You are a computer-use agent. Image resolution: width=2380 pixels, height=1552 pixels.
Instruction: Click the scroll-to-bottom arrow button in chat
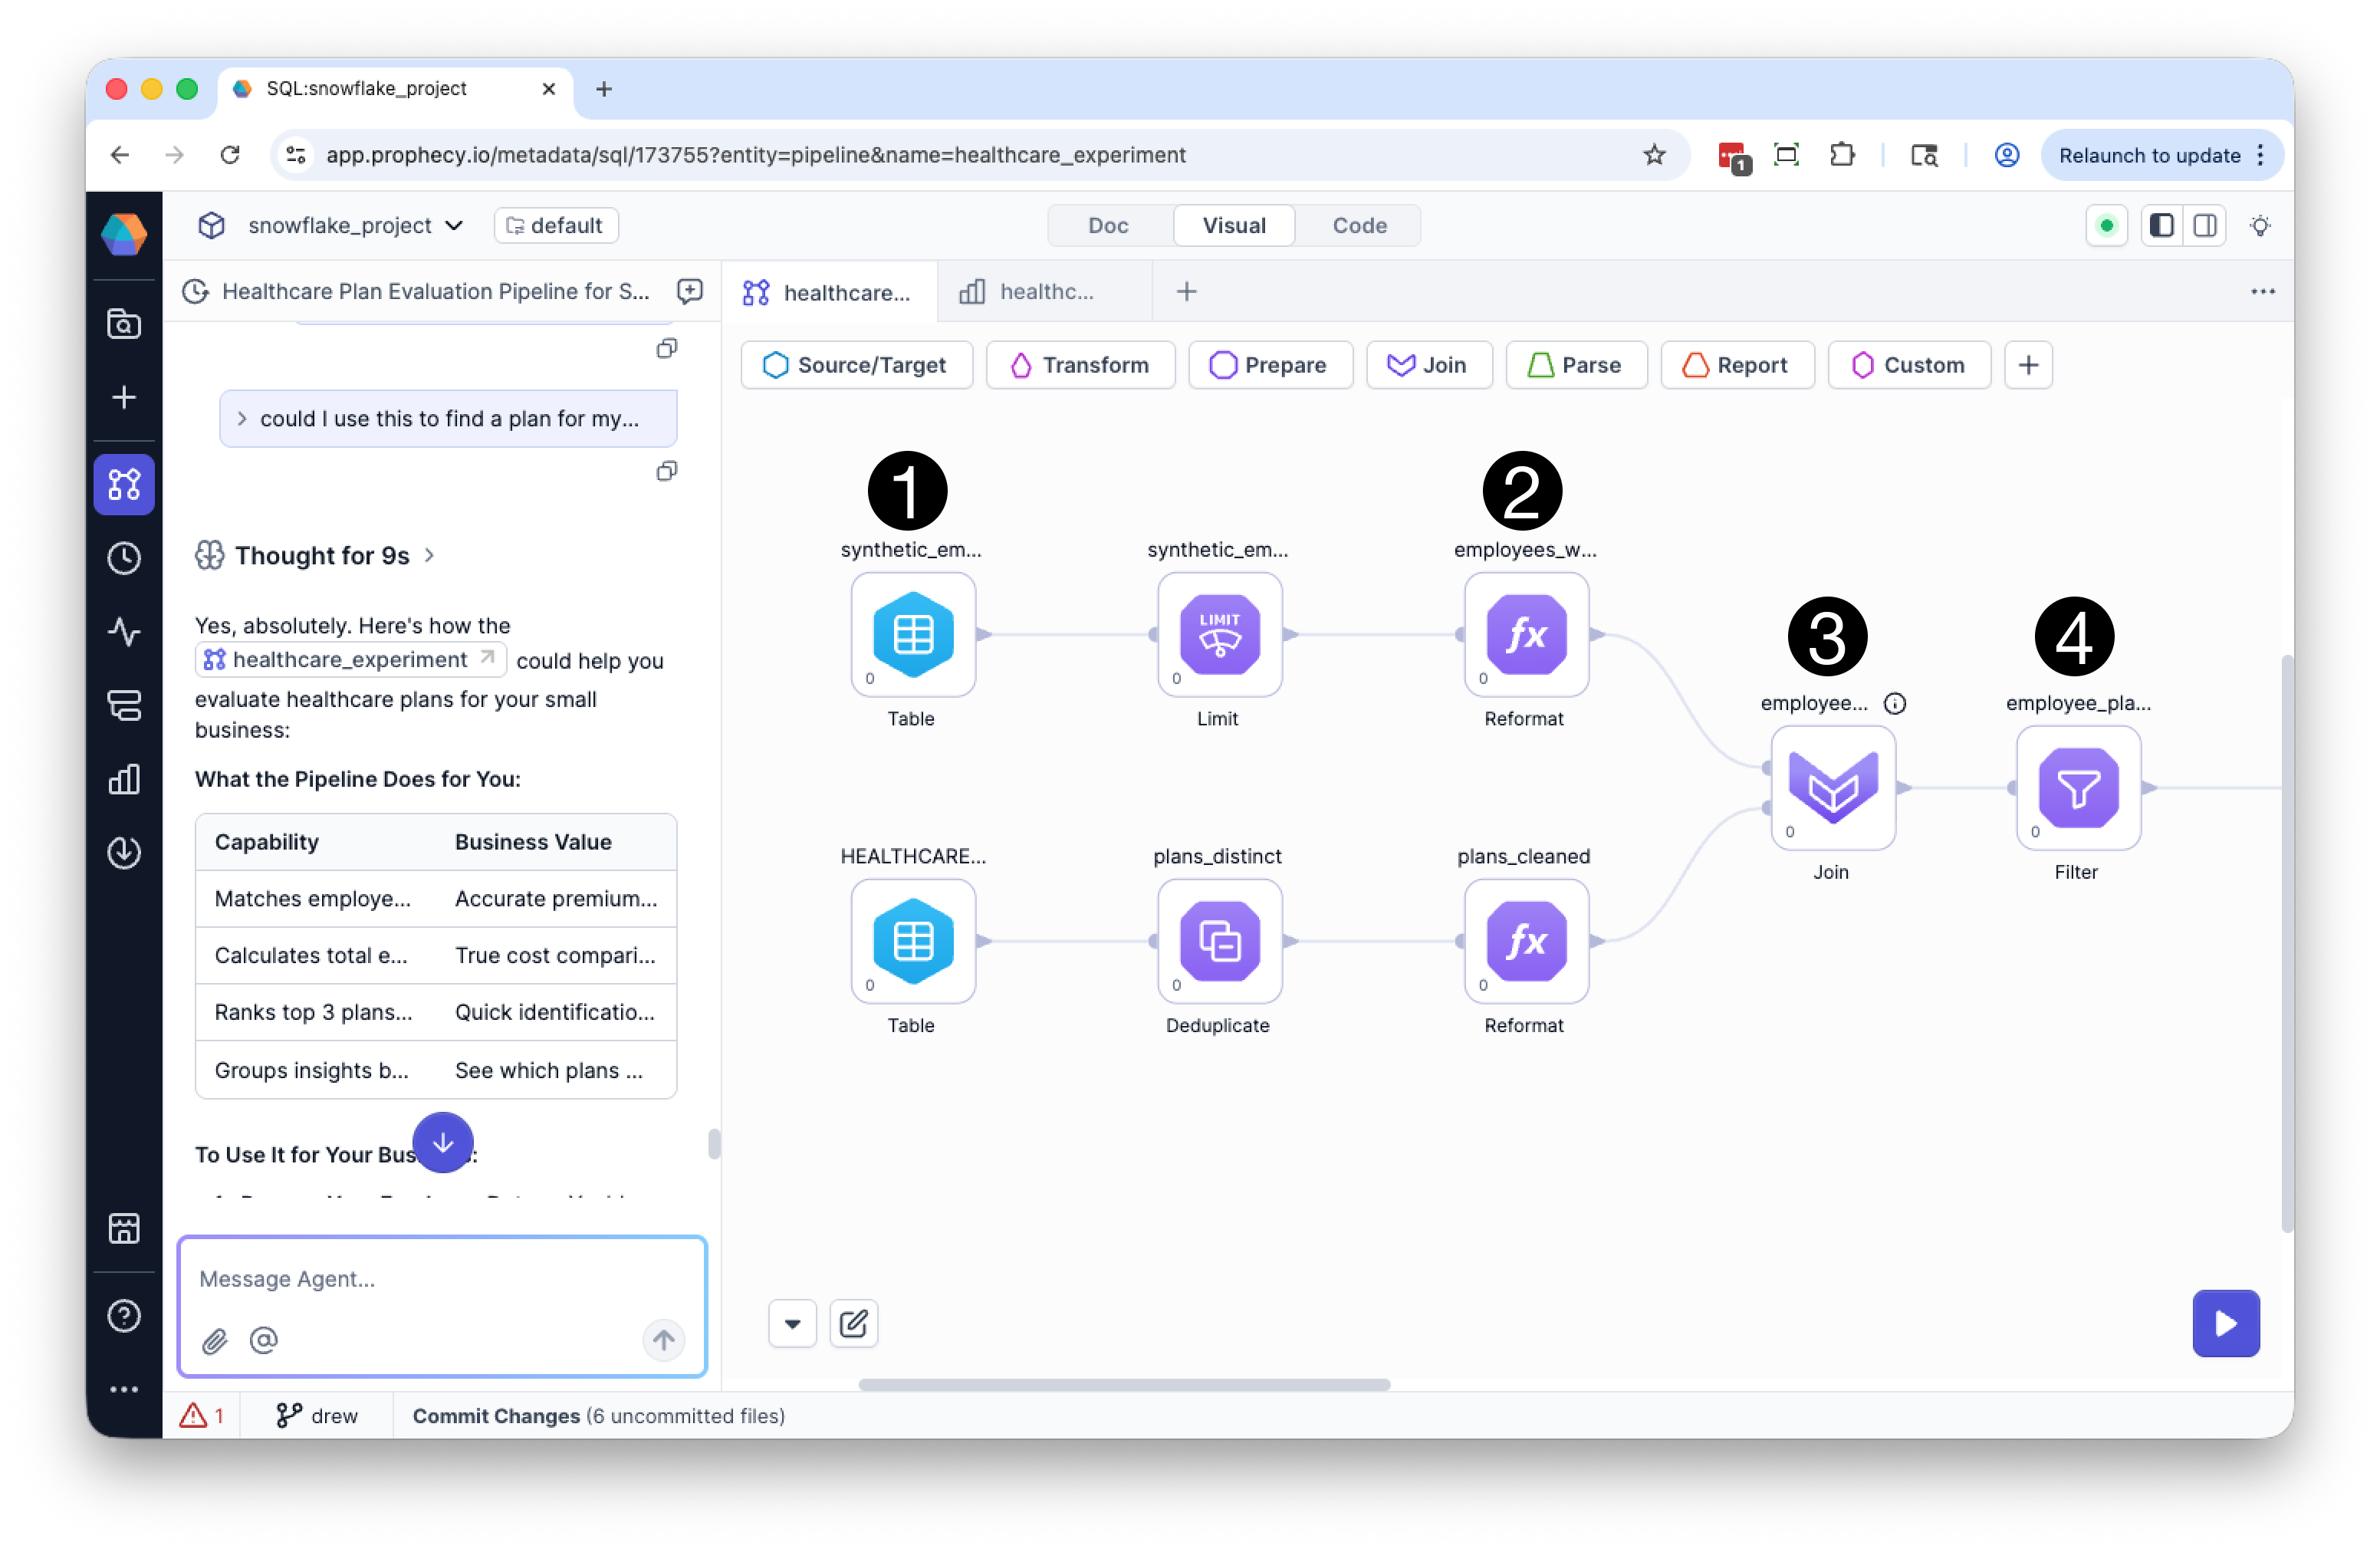443,1143
